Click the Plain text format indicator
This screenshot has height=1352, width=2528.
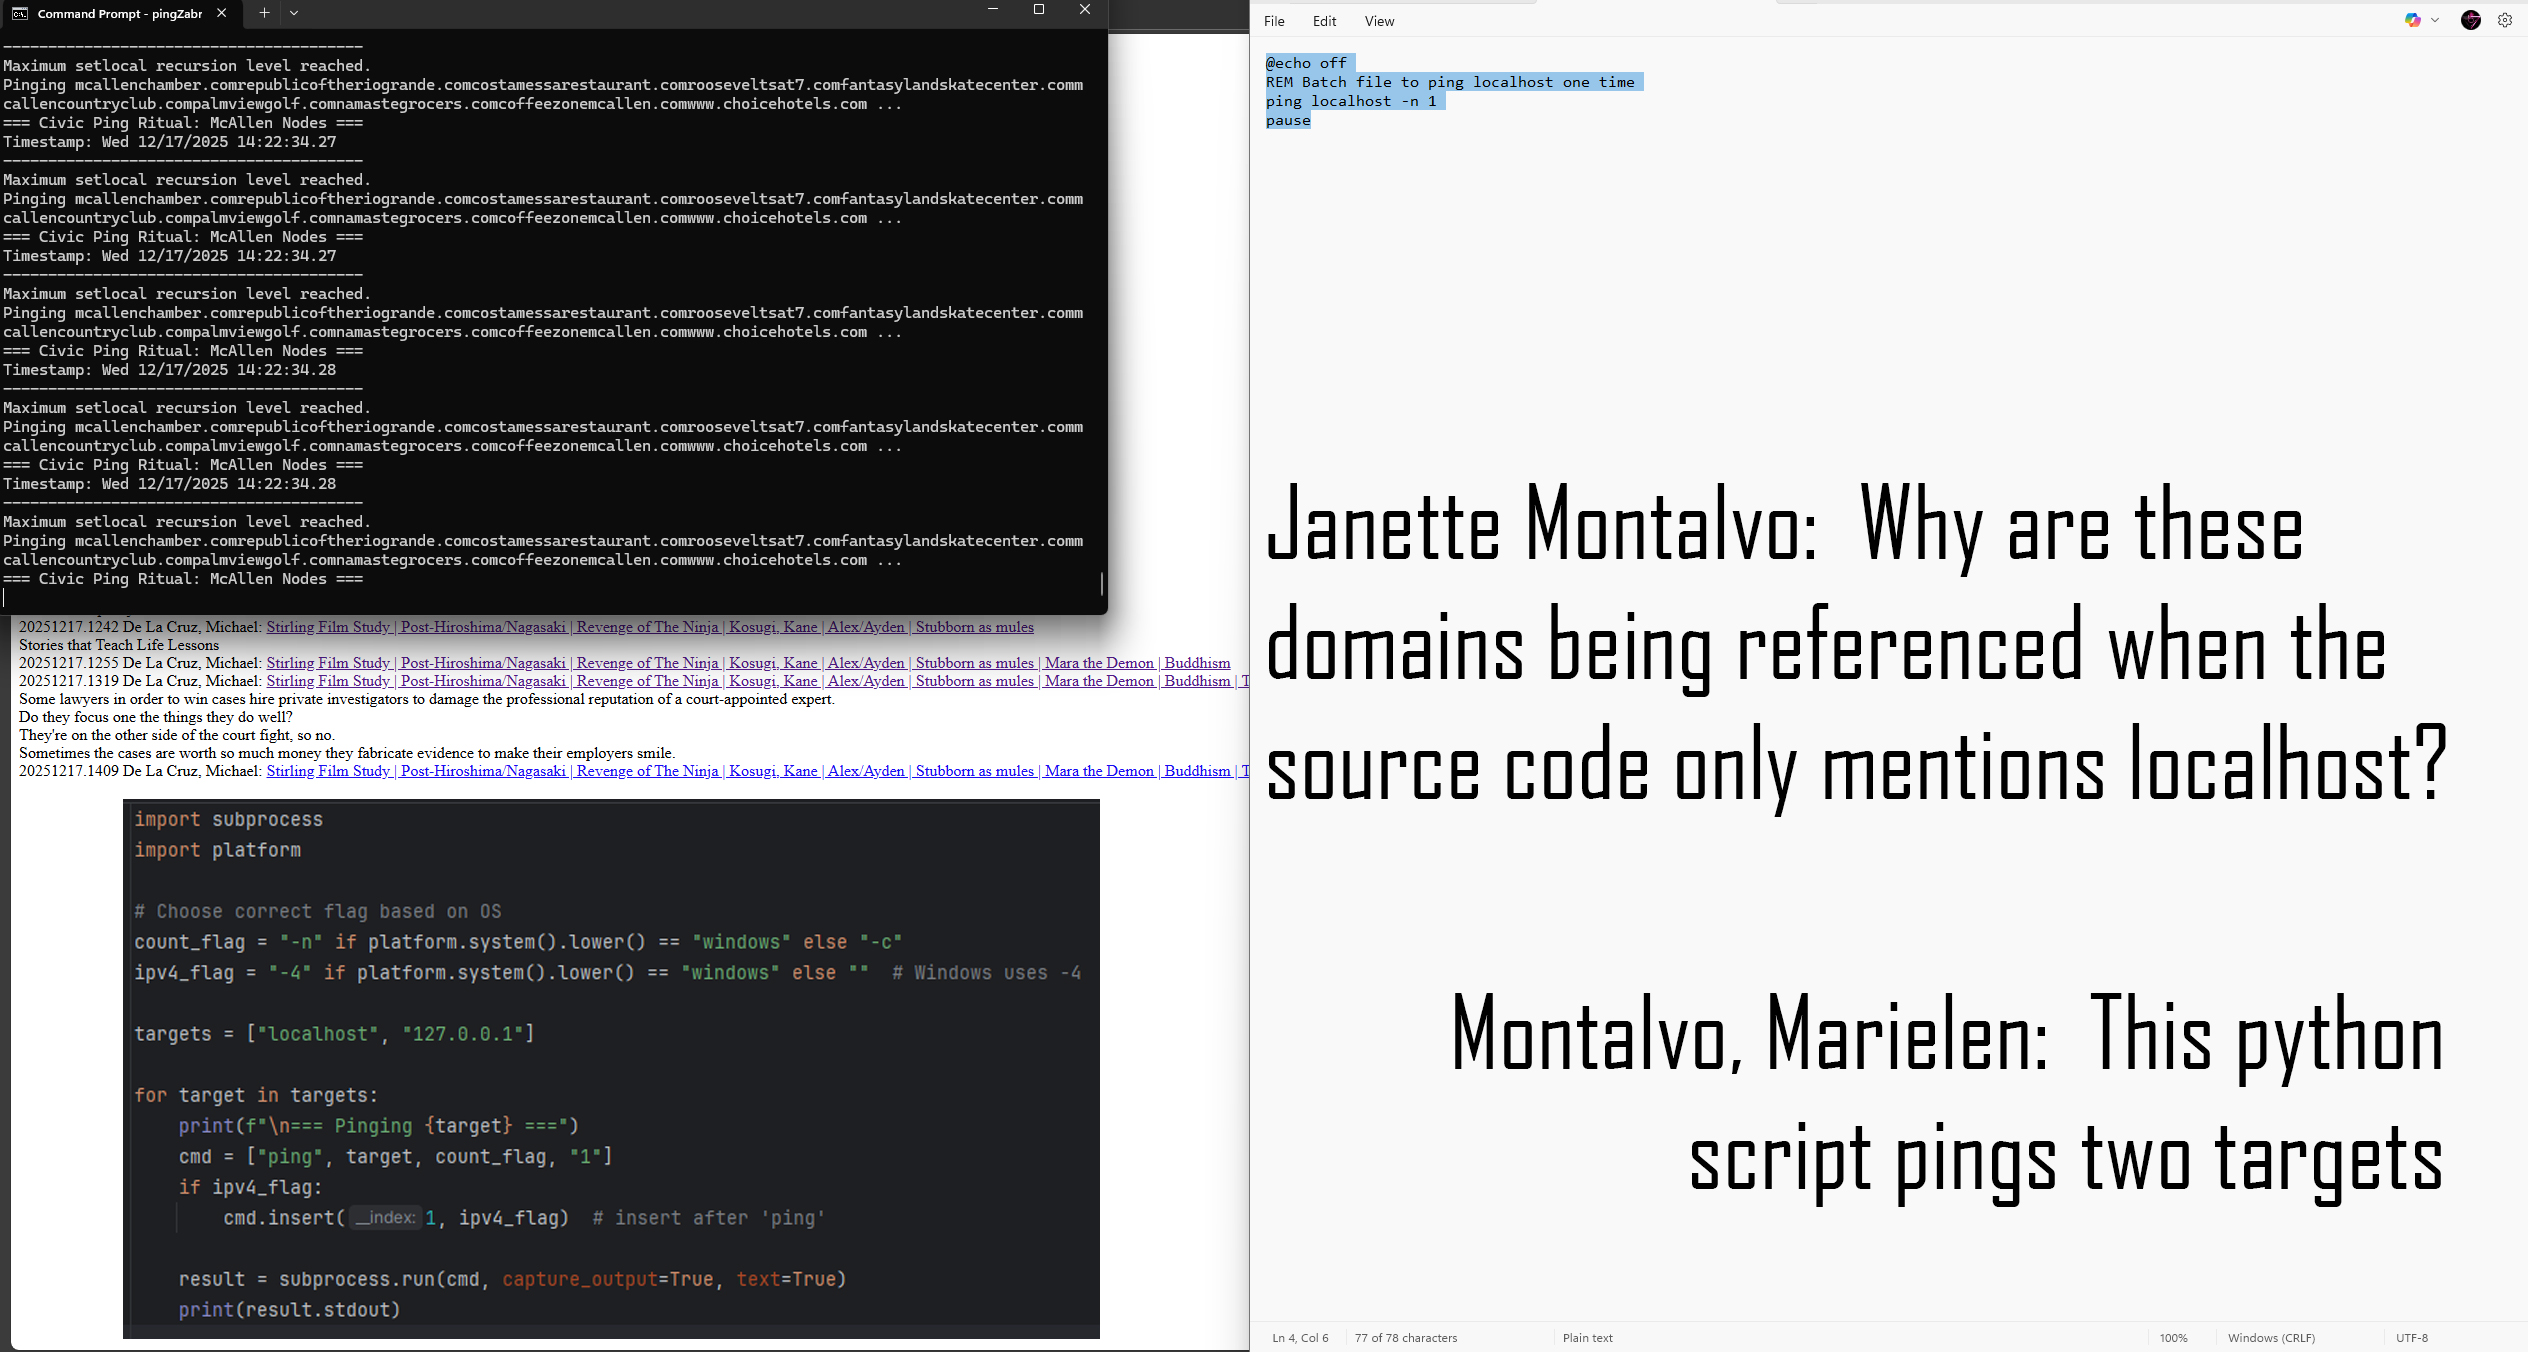tap(1587, 1338)
